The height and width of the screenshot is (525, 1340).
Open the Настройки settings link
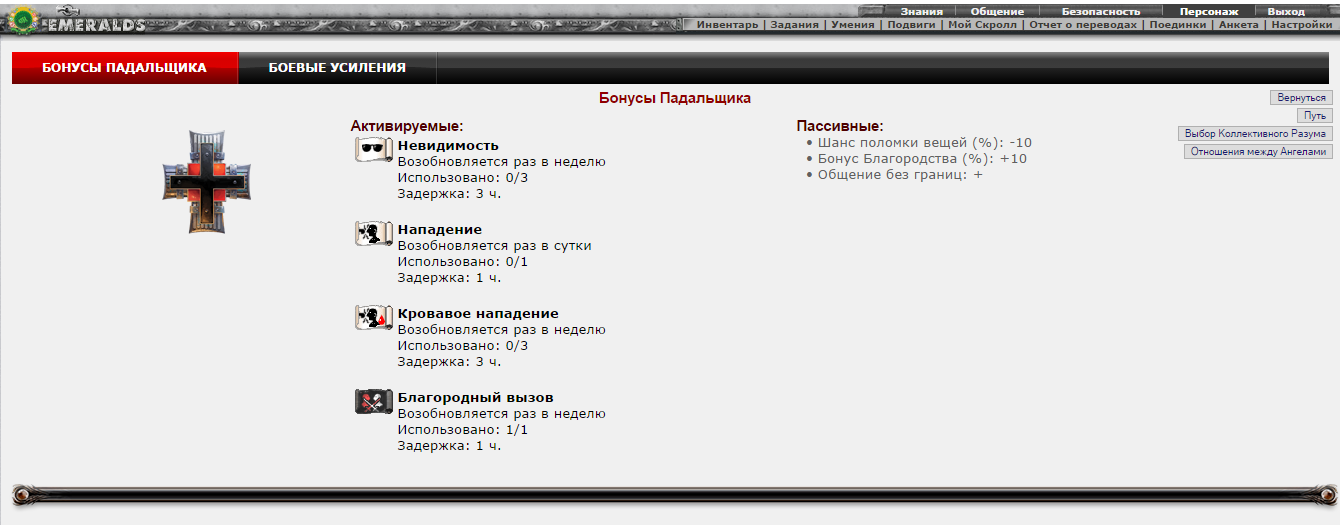click(1301, 25)
